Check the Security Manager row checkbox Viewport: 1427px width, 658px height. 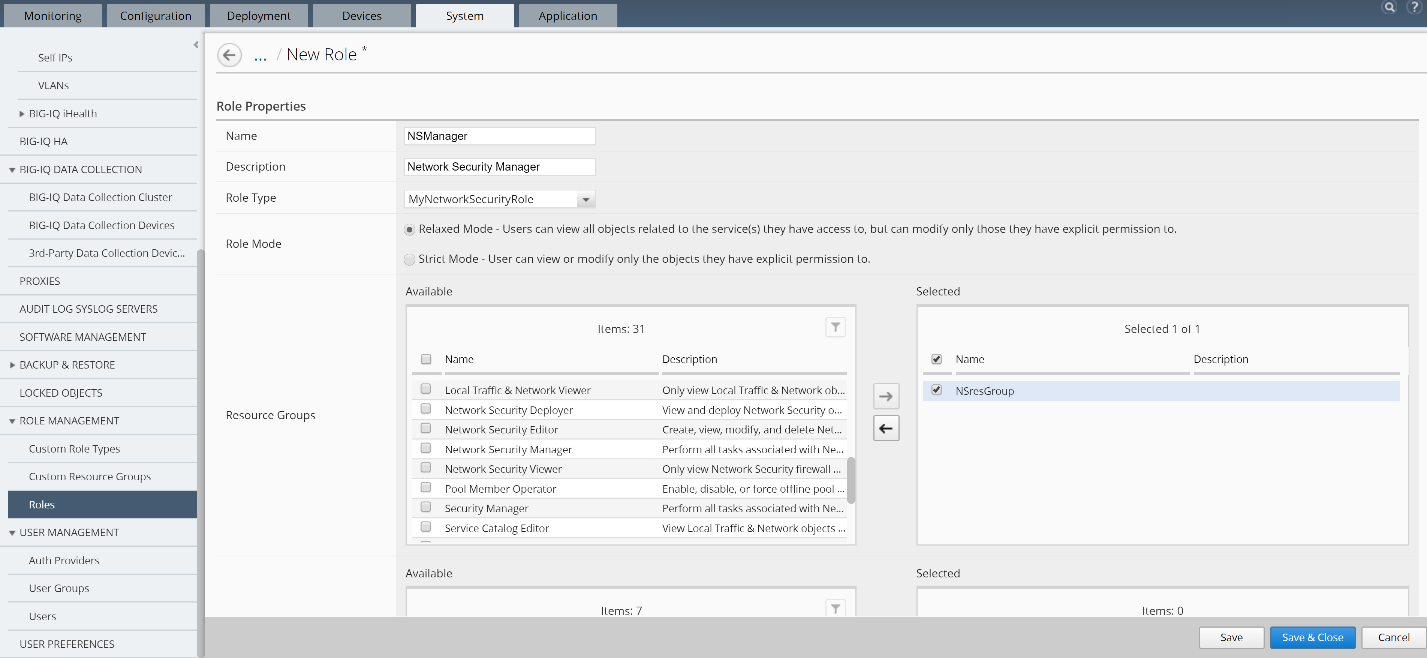(x=426, y=507)
